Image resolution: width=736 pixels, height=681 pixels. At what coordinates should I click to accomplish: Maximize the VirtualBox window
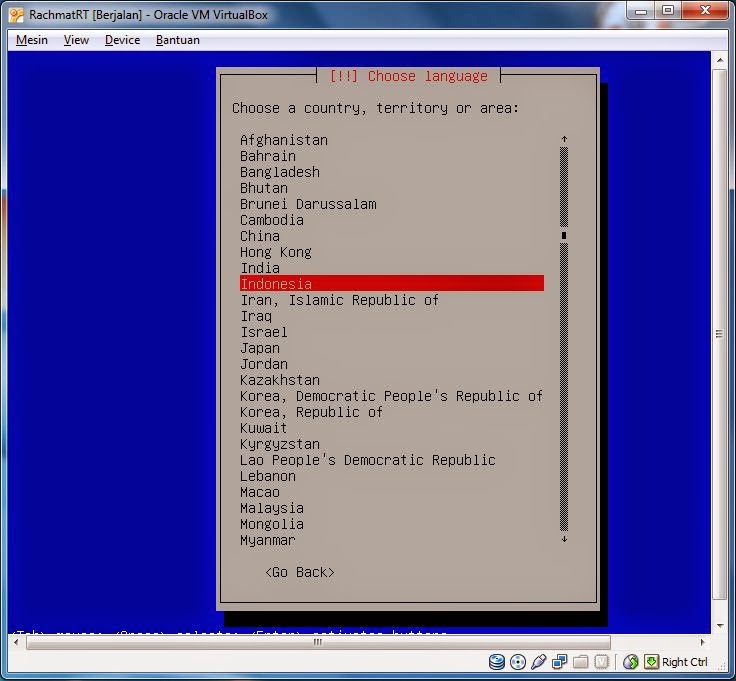[667, 10]
